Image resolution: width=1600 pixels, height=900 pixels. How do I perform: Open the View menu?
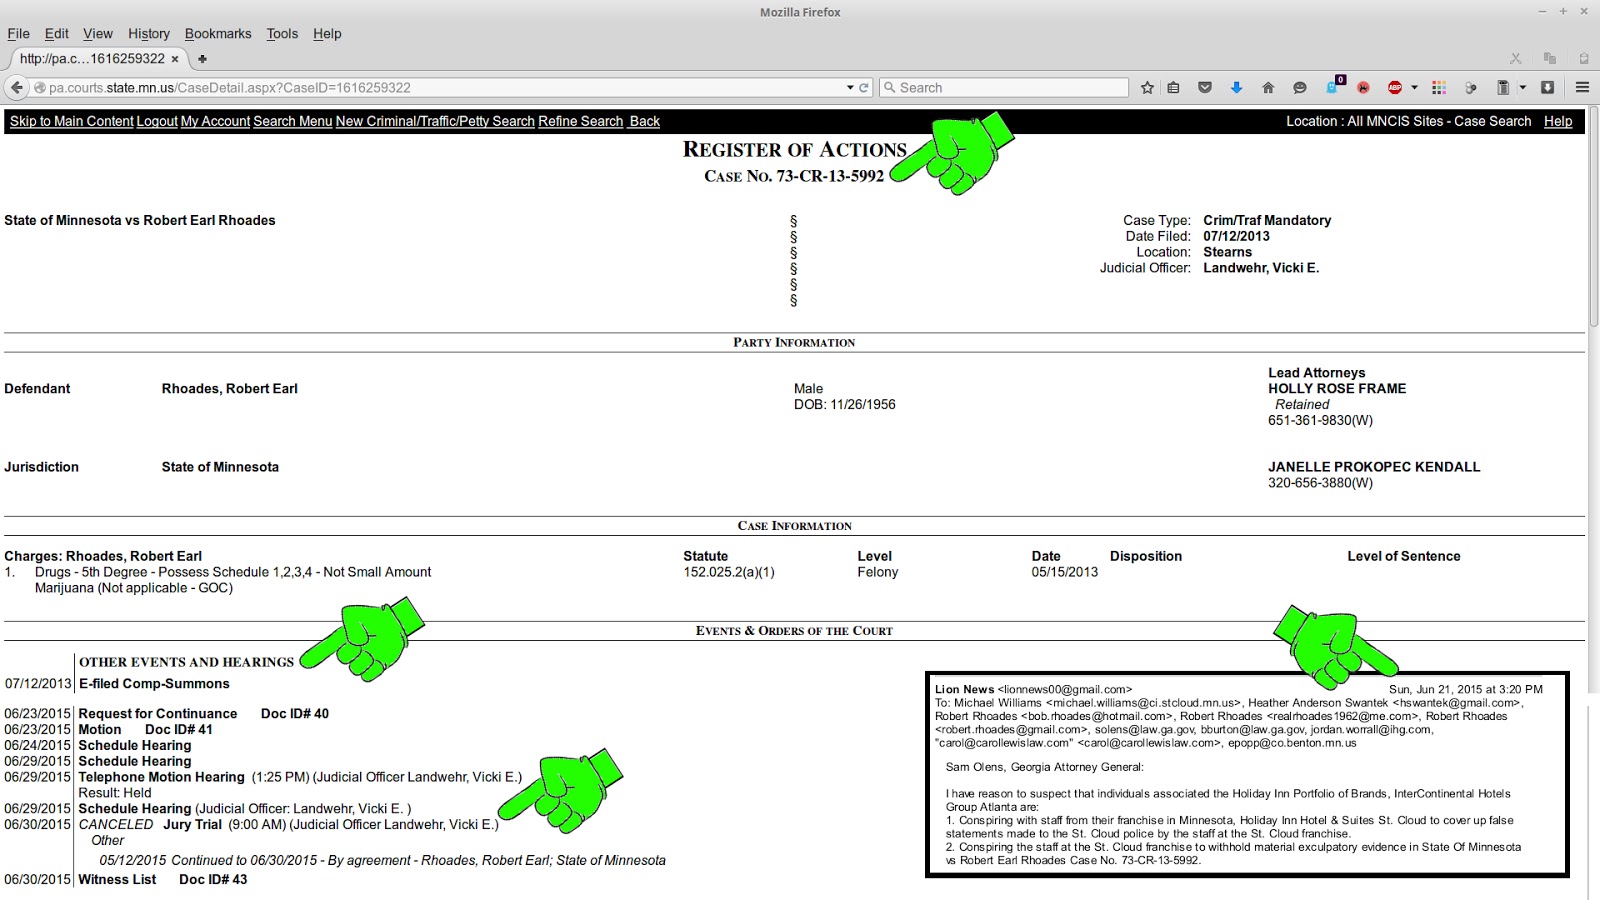coord(98,33)
